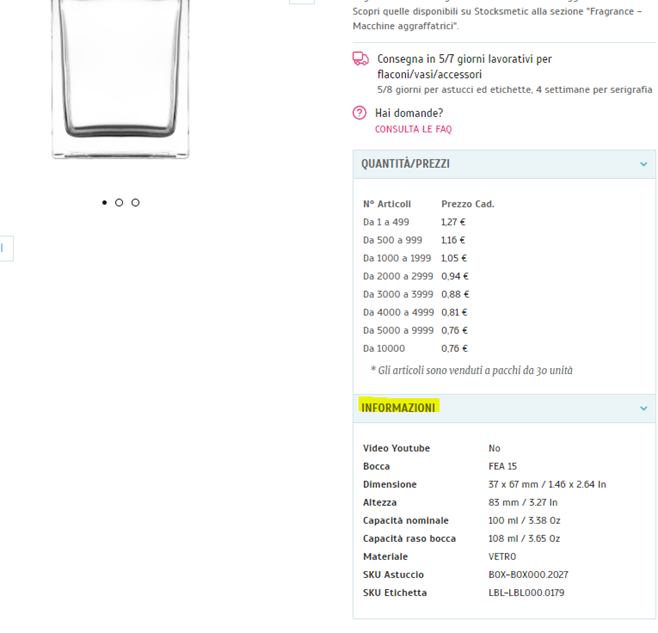Select the second carousel dot under the image

click(x=119, y=203)
